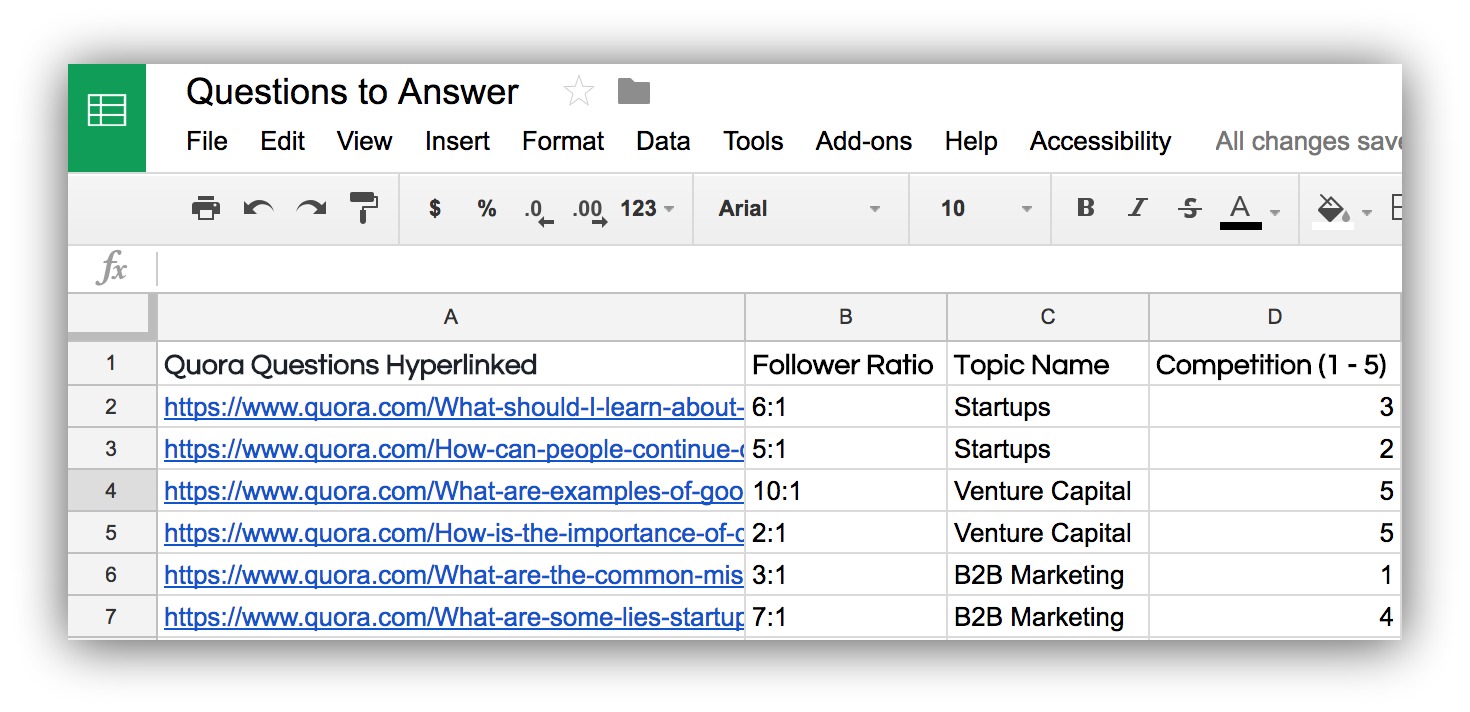
Task: Select the 7:1 follower ratio cell
Action: click(846, 617)
